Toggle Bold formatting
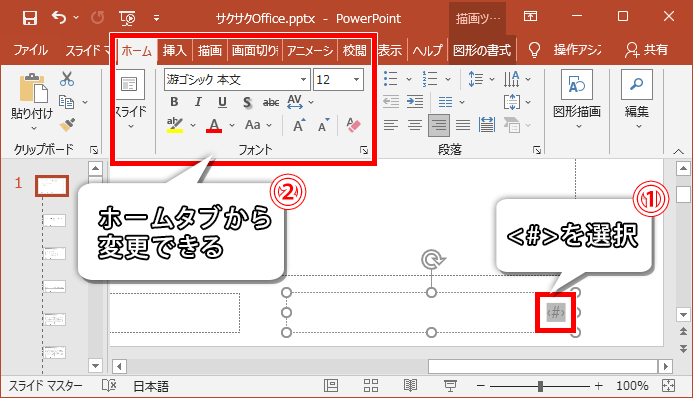The image size is (693, 398). click(174, 102)
